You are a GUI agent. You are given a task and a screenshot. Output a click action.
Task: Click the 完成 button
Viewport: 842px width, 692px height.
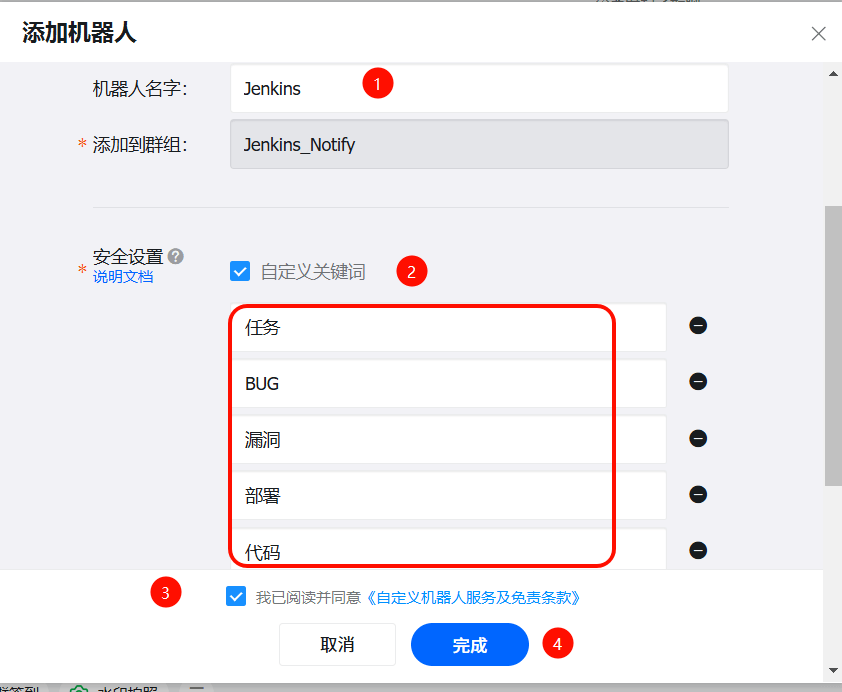(469, 645)
